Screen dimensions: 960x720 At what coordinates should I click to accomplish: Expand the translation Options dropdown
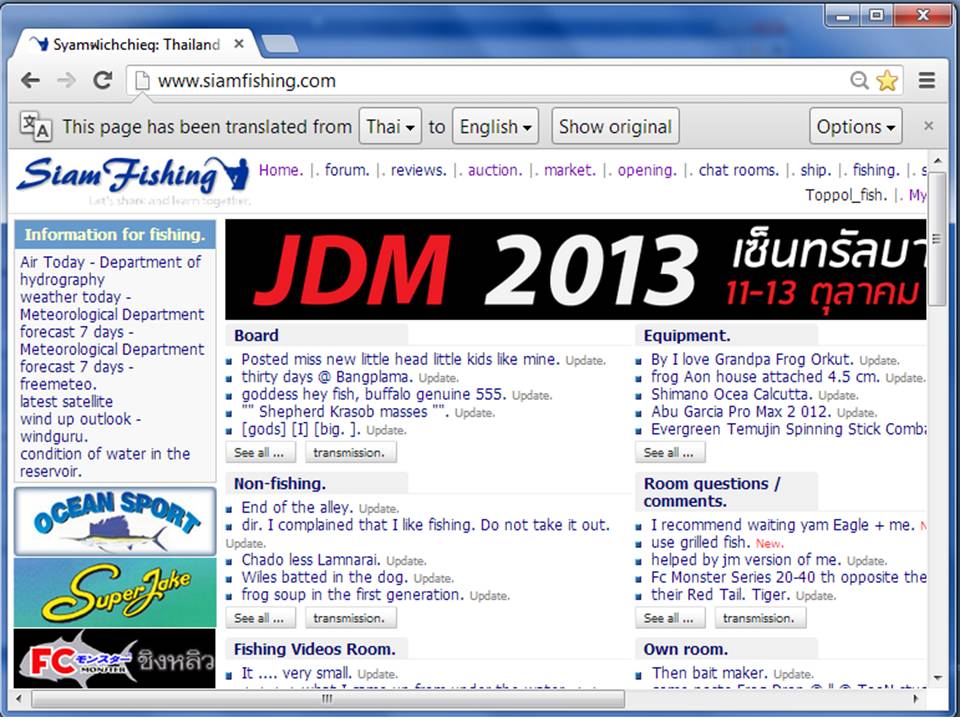(855, 127)
